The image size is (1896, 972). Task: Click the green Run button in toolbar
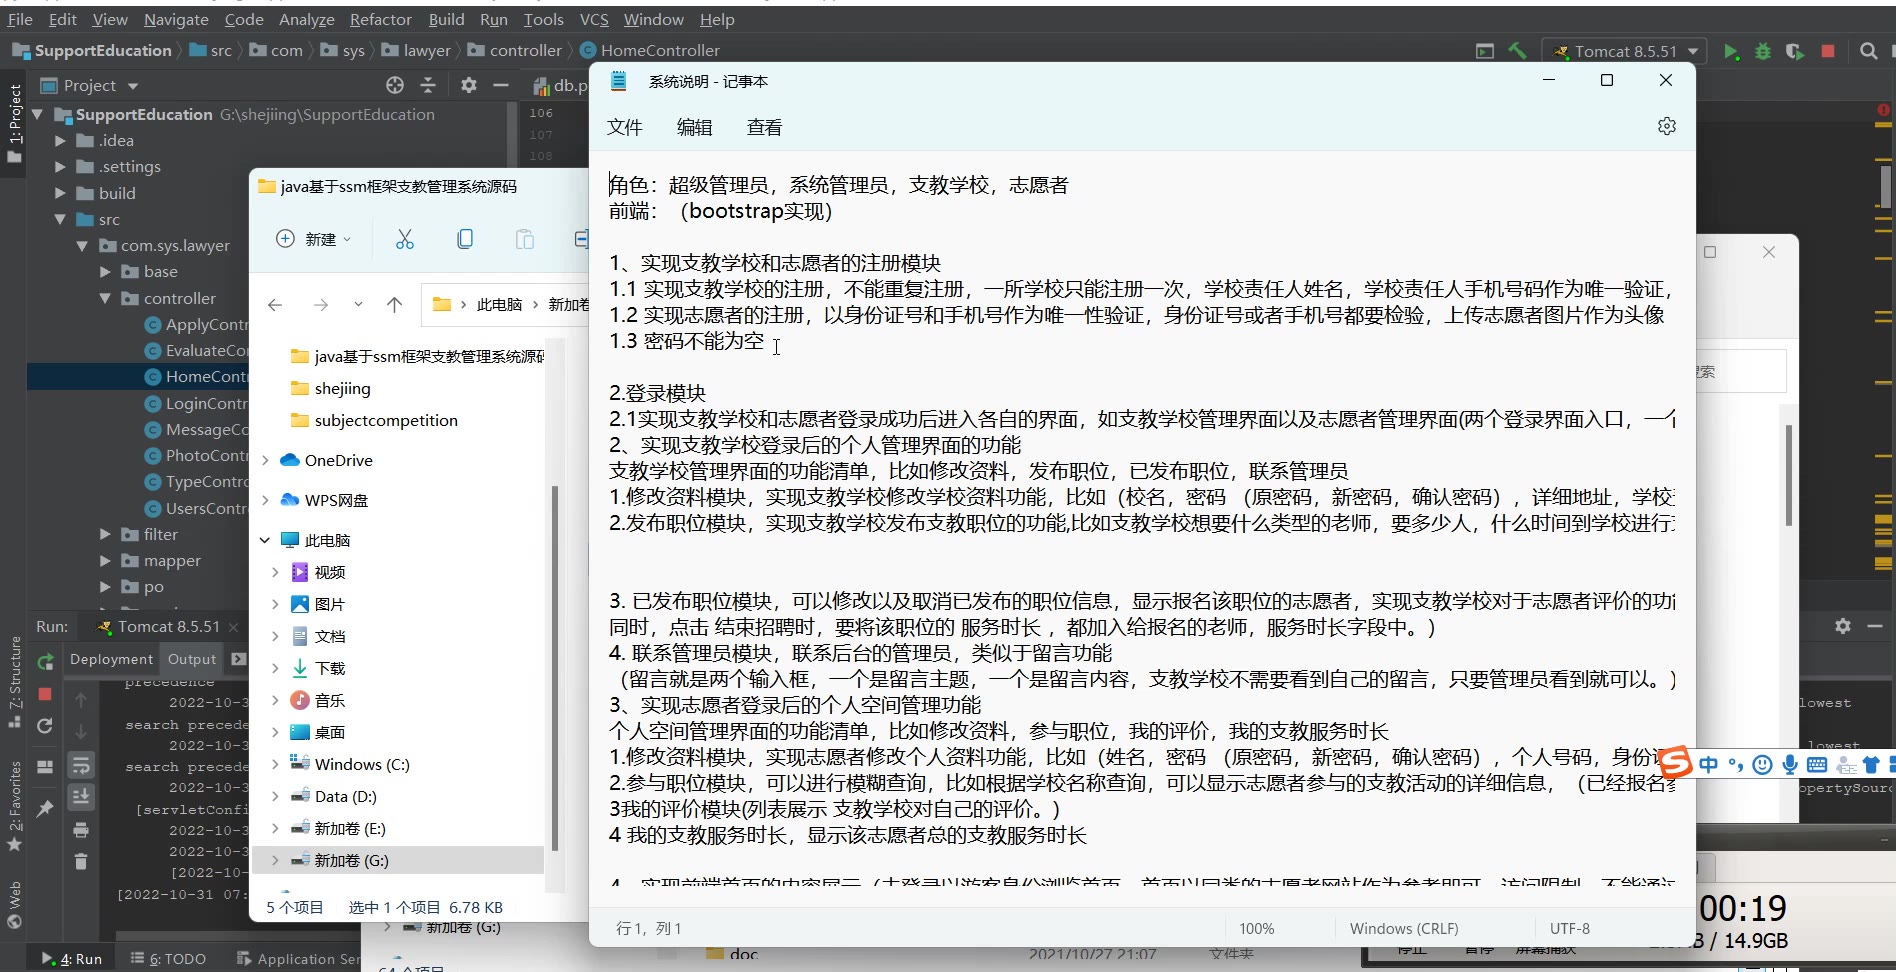[x=1731, y=51]
